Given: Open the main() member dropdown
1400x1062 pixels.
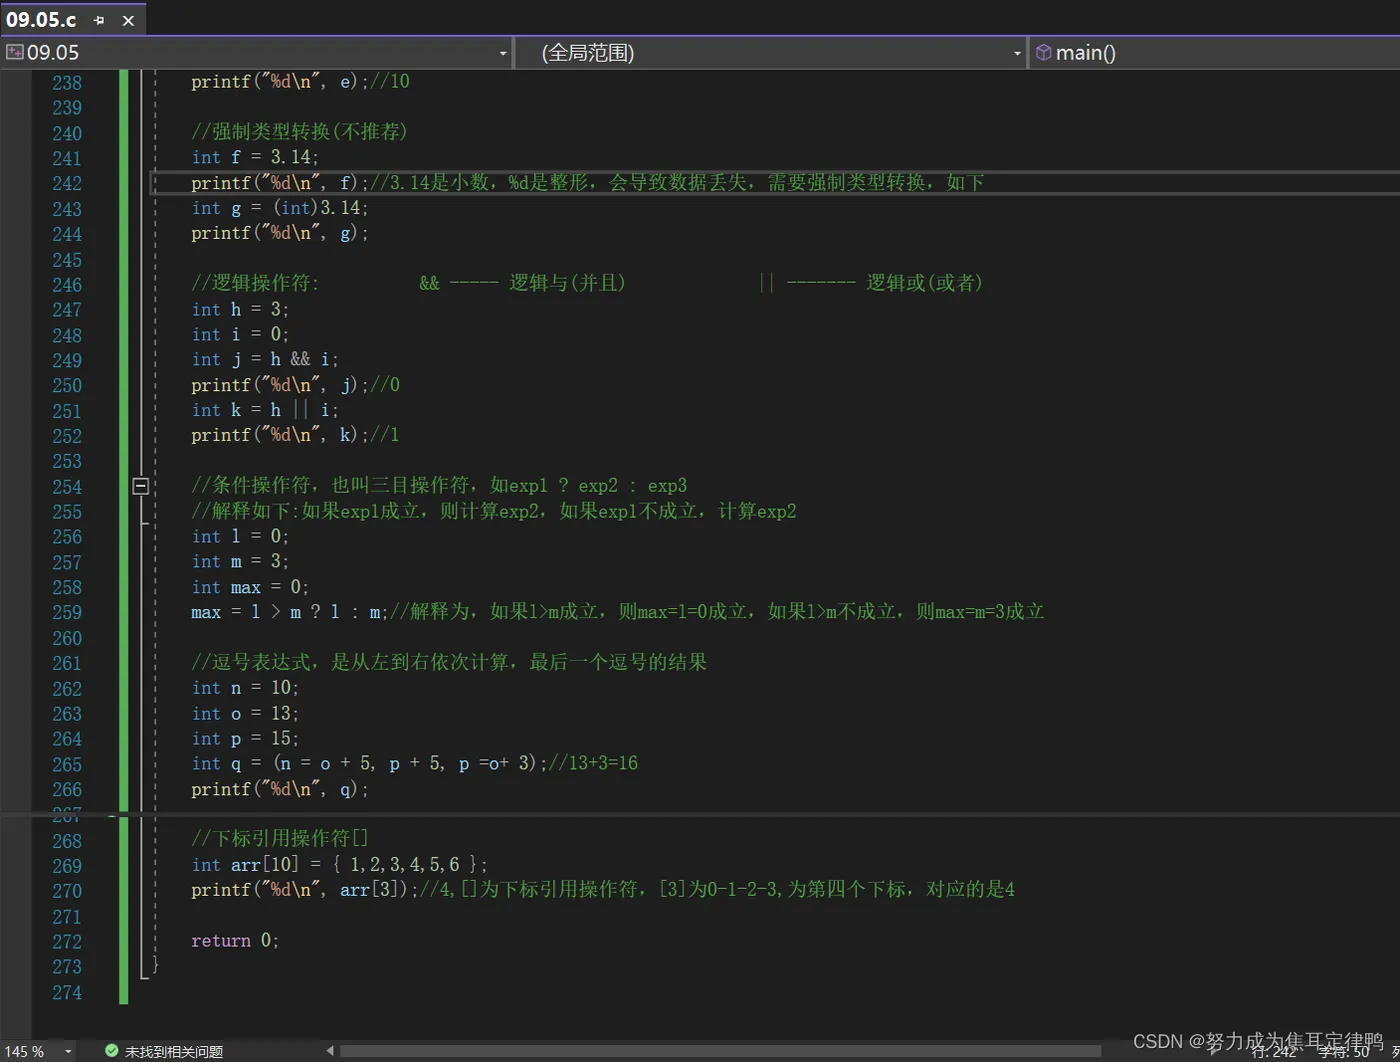Looking at the screenshot, I should pyautogui.click(x=1215, y=53).
